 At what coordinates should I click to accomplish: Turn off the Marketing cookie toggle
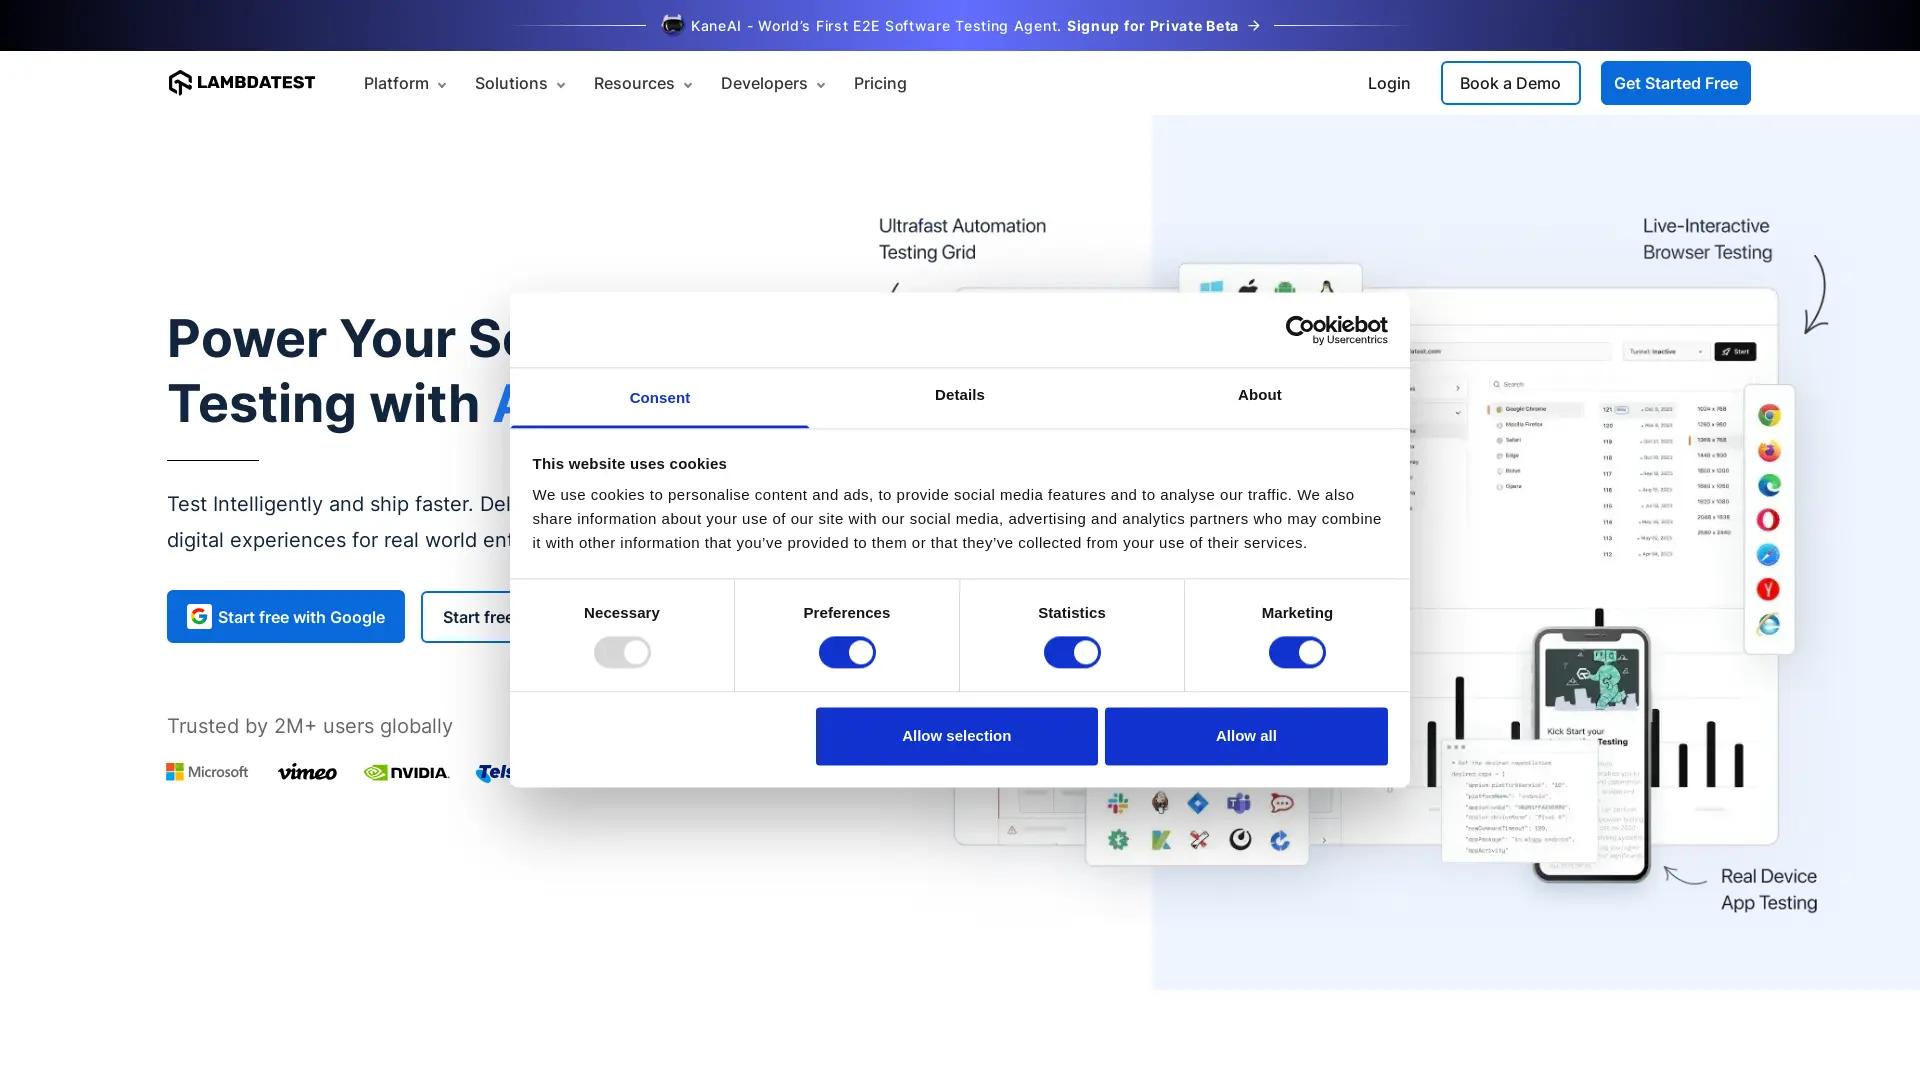(1296, 651)
